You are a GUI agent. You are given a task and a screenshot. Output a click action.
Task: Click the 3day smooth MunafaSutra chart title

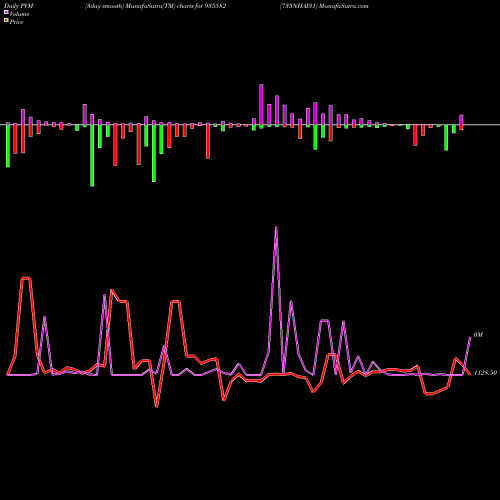[x=156, y=6]
